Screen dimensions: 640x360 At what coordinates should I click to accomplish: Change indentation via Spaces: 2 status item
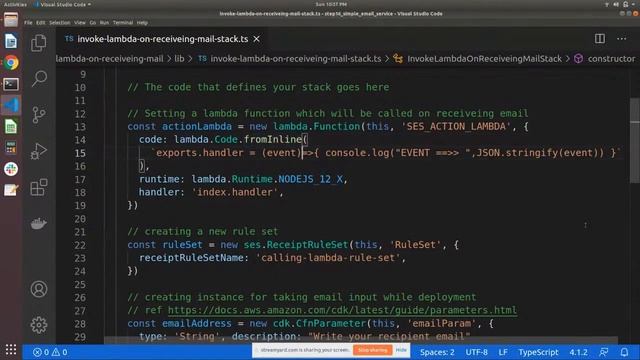437,352
